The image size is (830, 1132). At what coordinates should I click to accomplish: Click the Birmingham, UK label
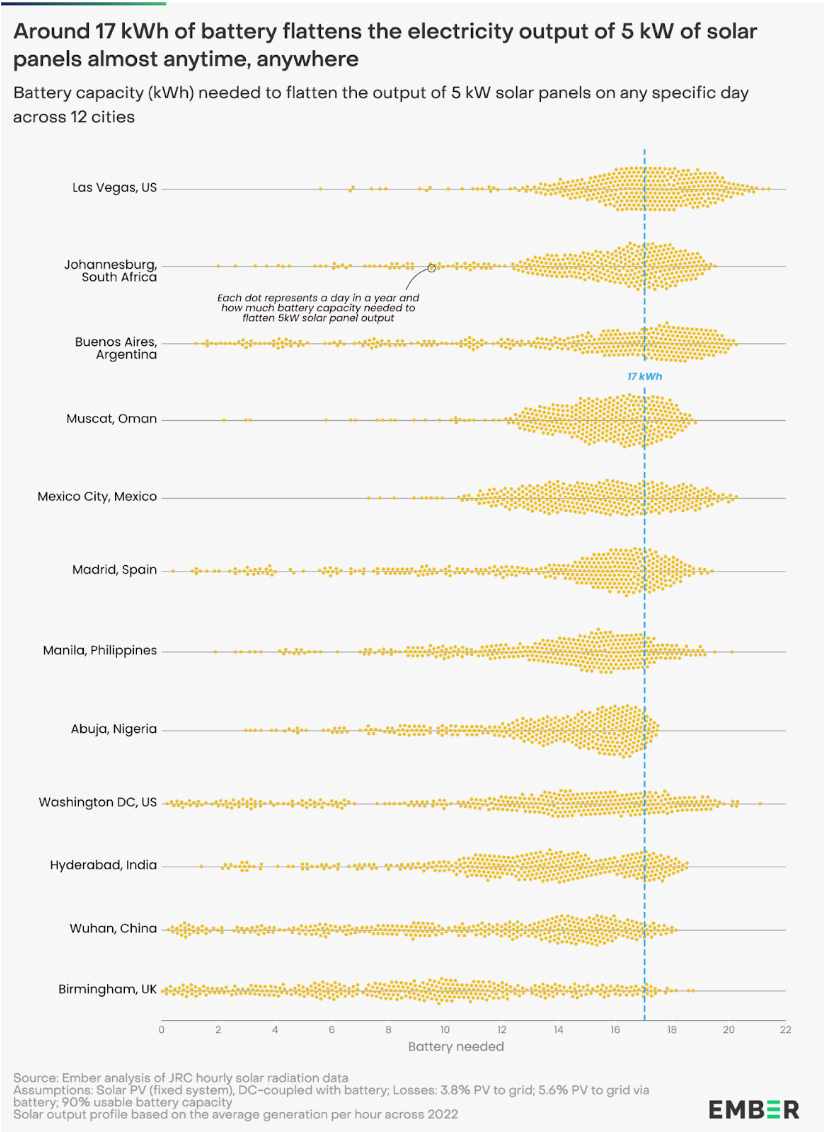108,989
